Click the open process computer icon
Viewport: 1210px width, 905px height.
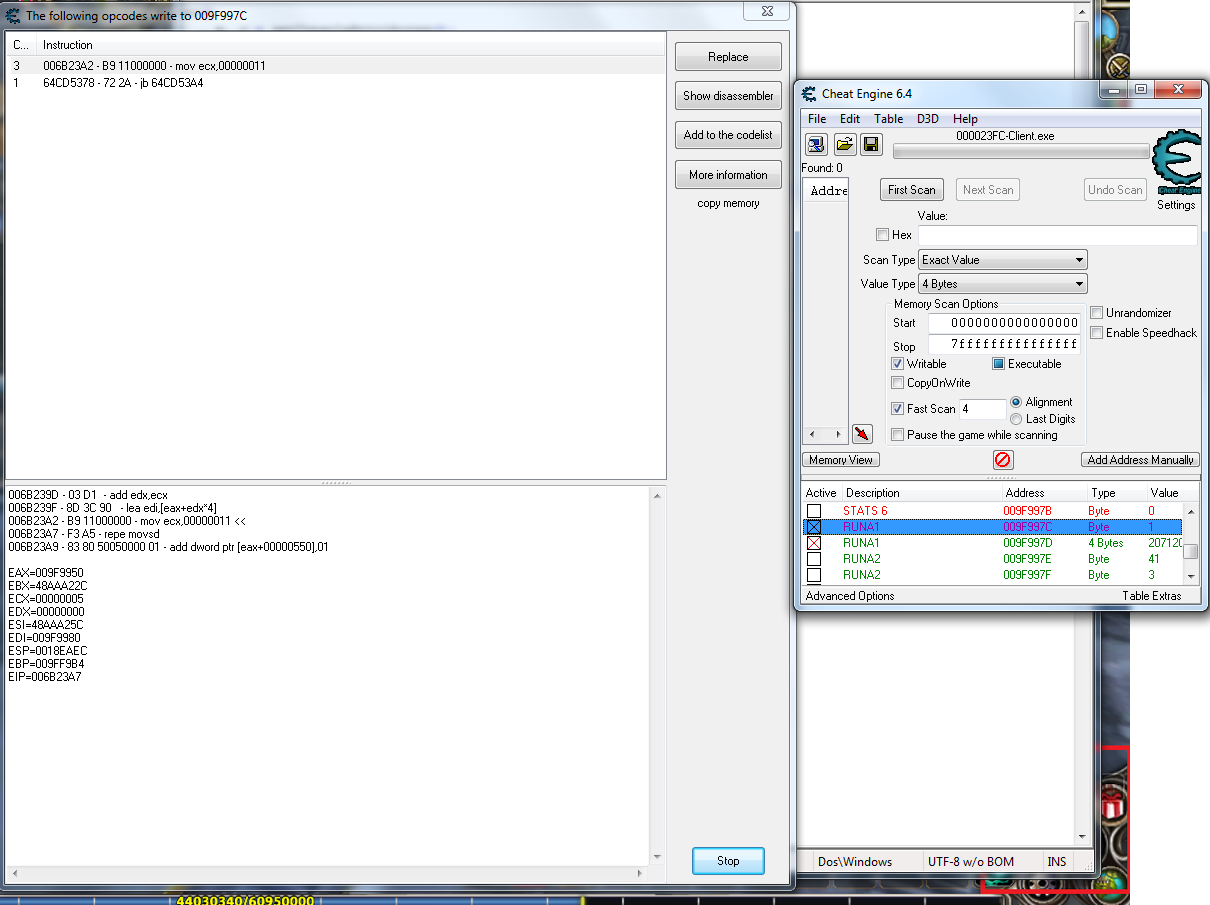(x=816, y=145)
